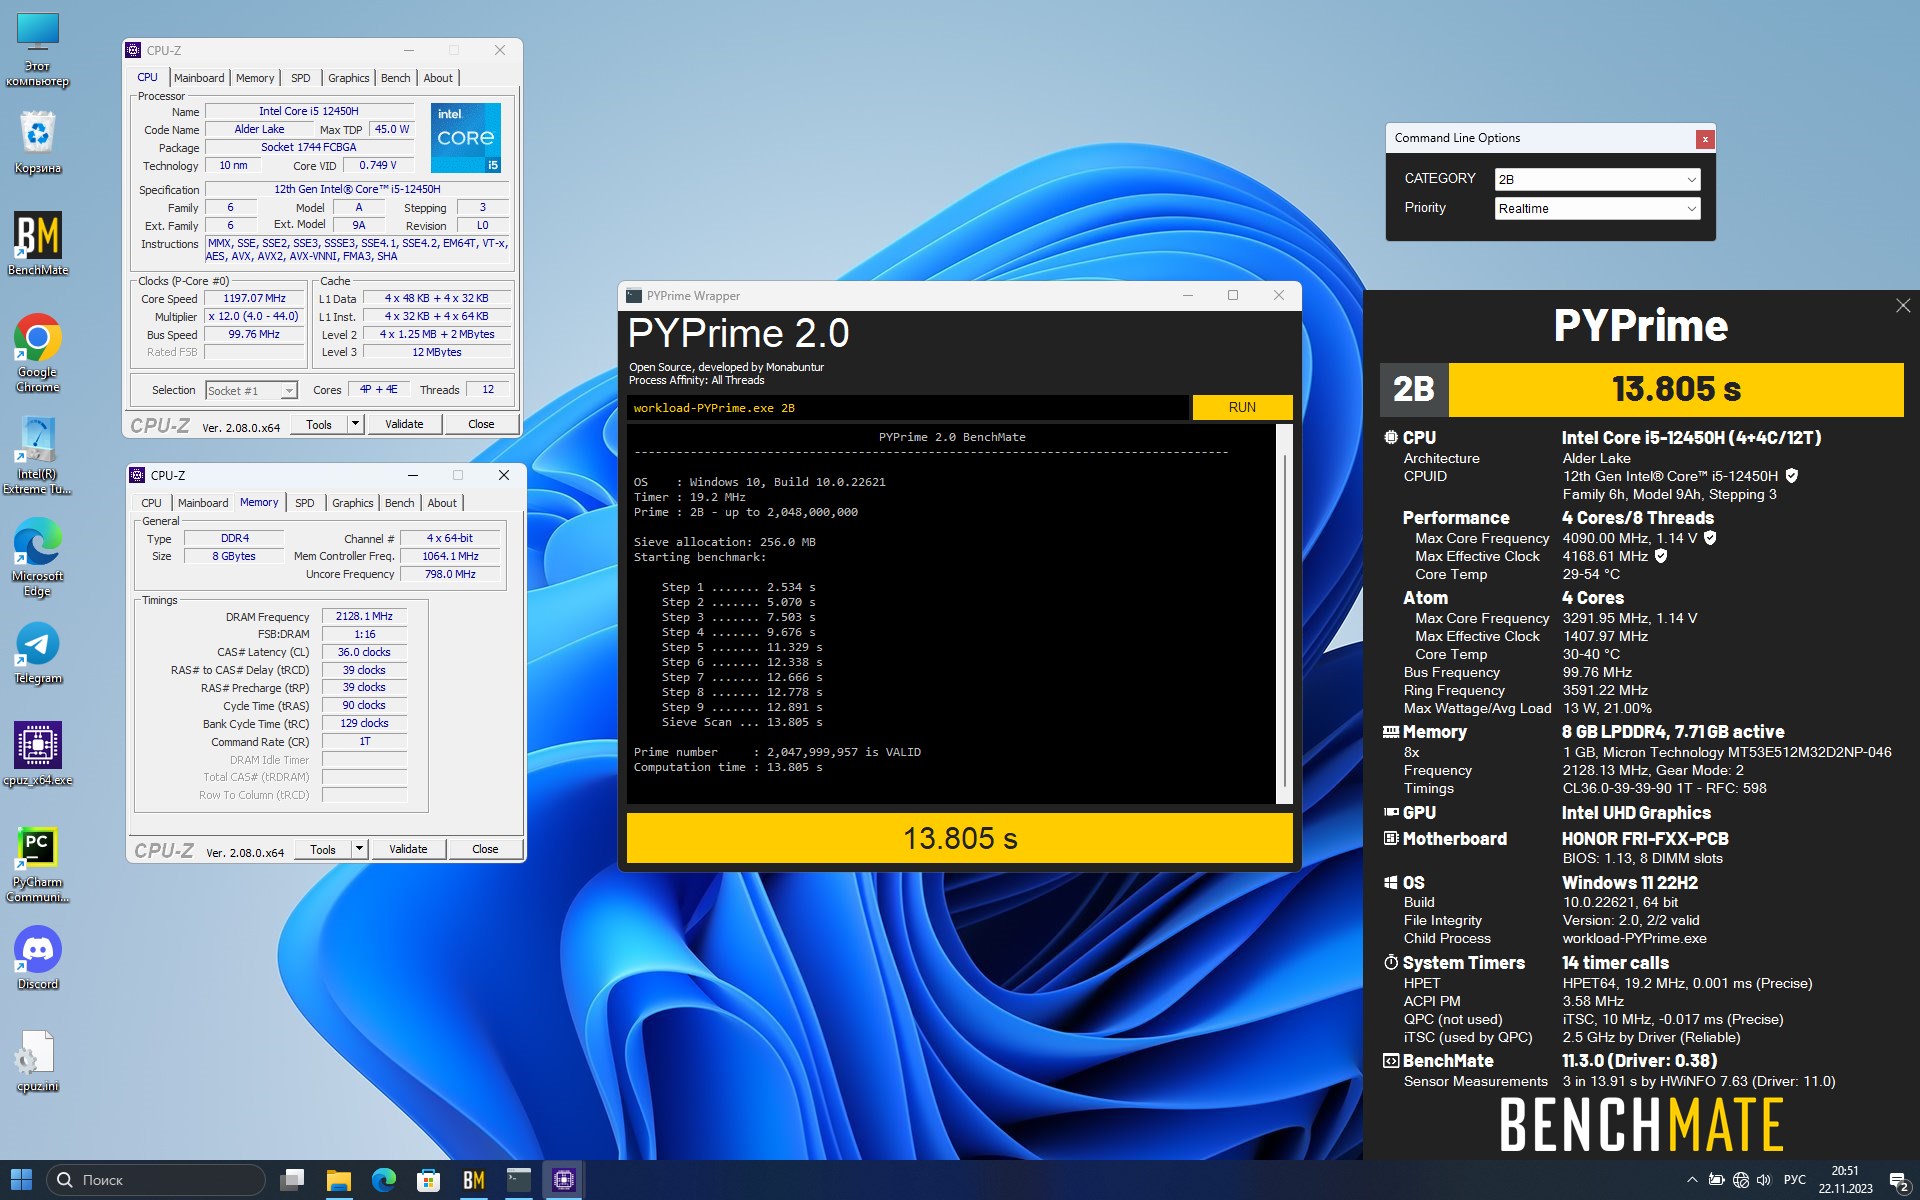Switch to Mainboard tab in top CPU-Z
This screenshot has height=1200, width=1920.
199,78
